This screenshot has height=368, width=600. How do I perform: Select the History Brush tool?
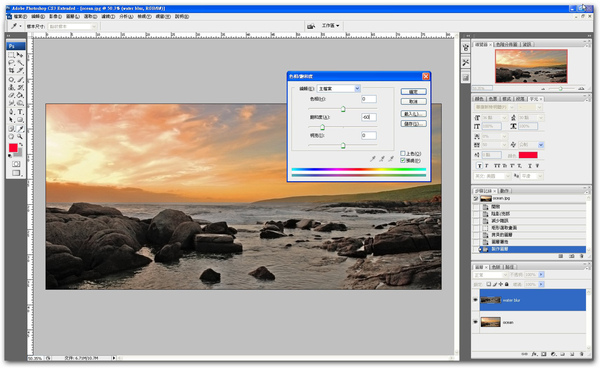pos(20,87)
